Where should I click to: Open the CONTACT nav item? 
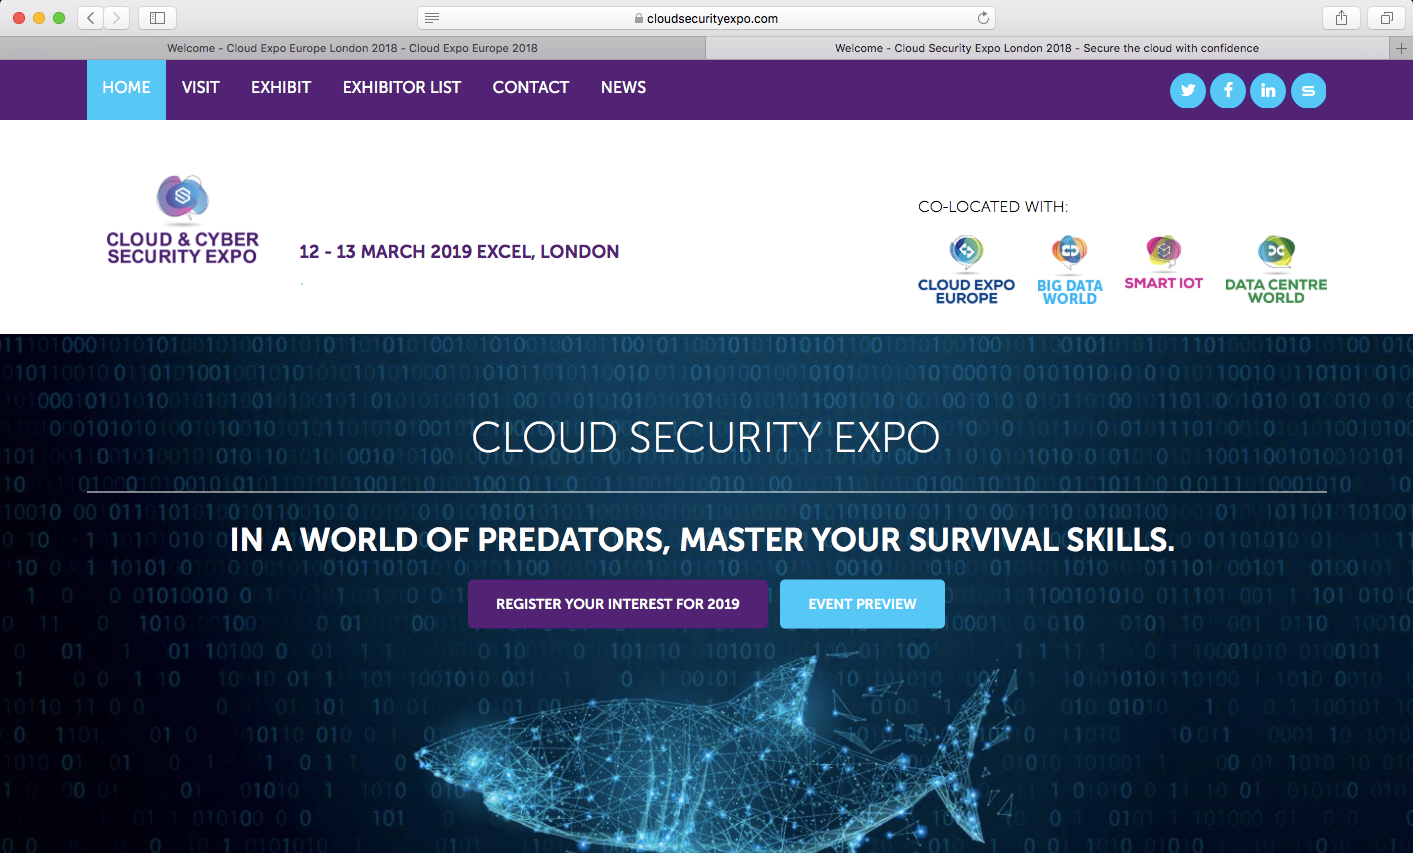click(531, 88)
